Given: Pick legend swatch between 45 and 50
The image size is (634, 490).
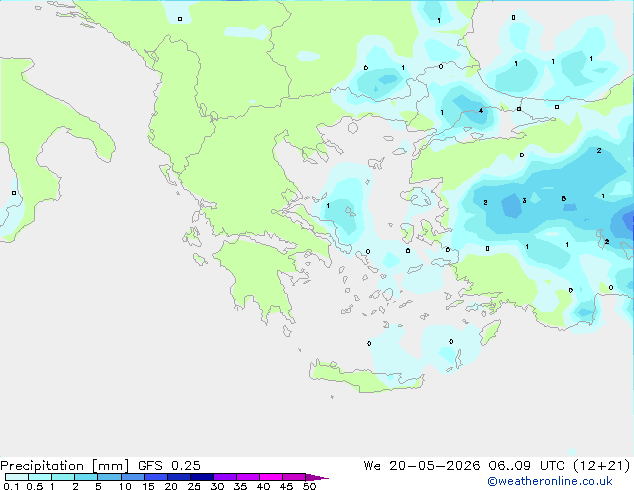Looking at the screenshot, I should pyautogui.click(x=294, y=477).
